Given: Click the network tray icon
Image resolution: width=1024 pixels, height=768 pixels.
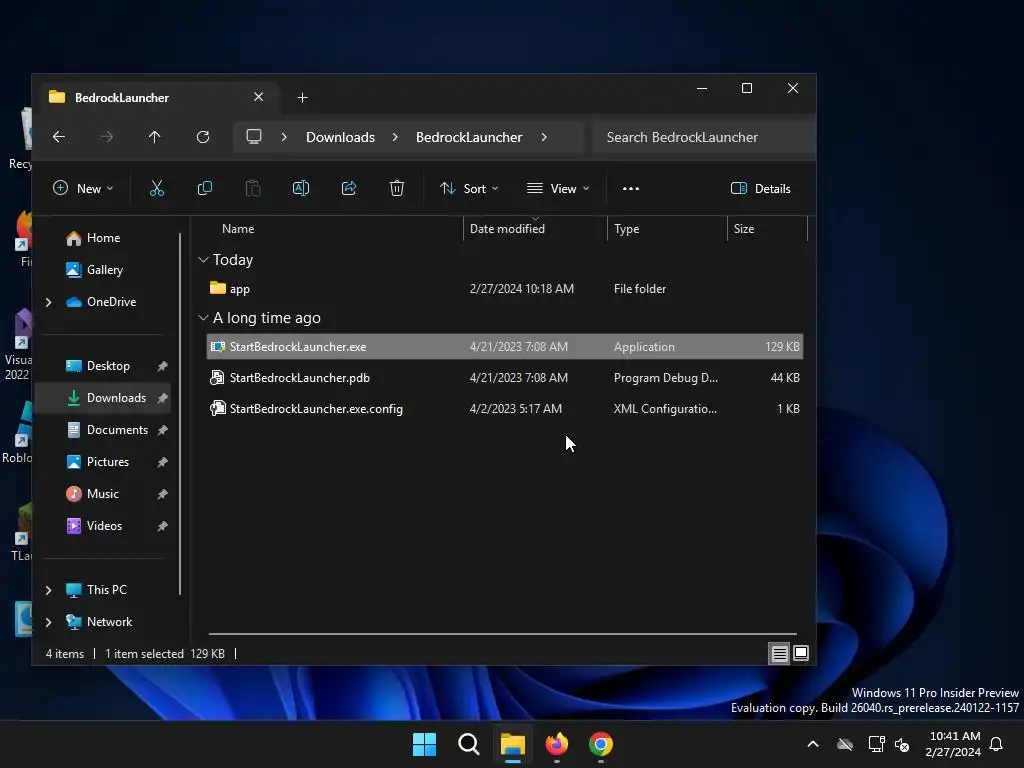Looking at the screenshot, I should [876, 744].
